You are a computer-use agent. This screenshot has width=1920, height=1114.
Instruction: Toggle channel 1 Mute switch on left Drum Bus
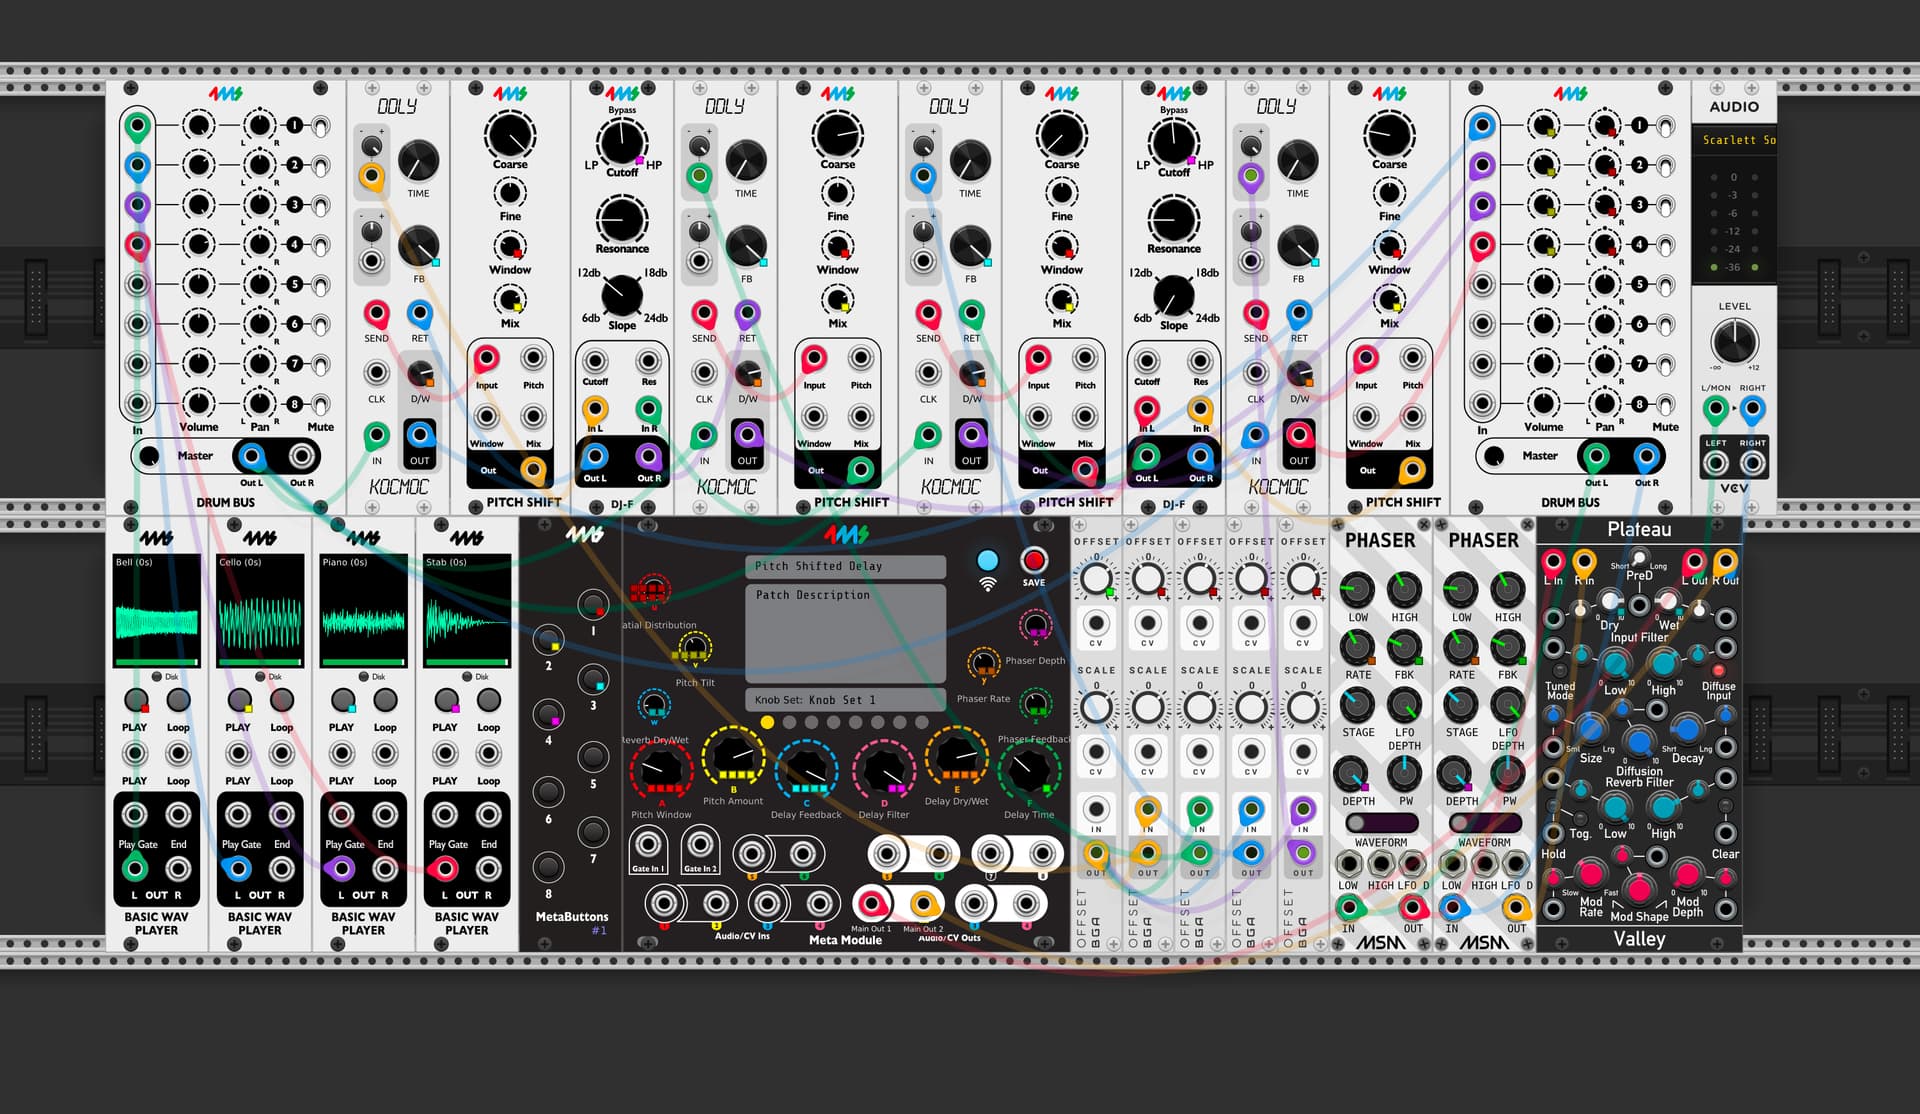tap(321, 126)
